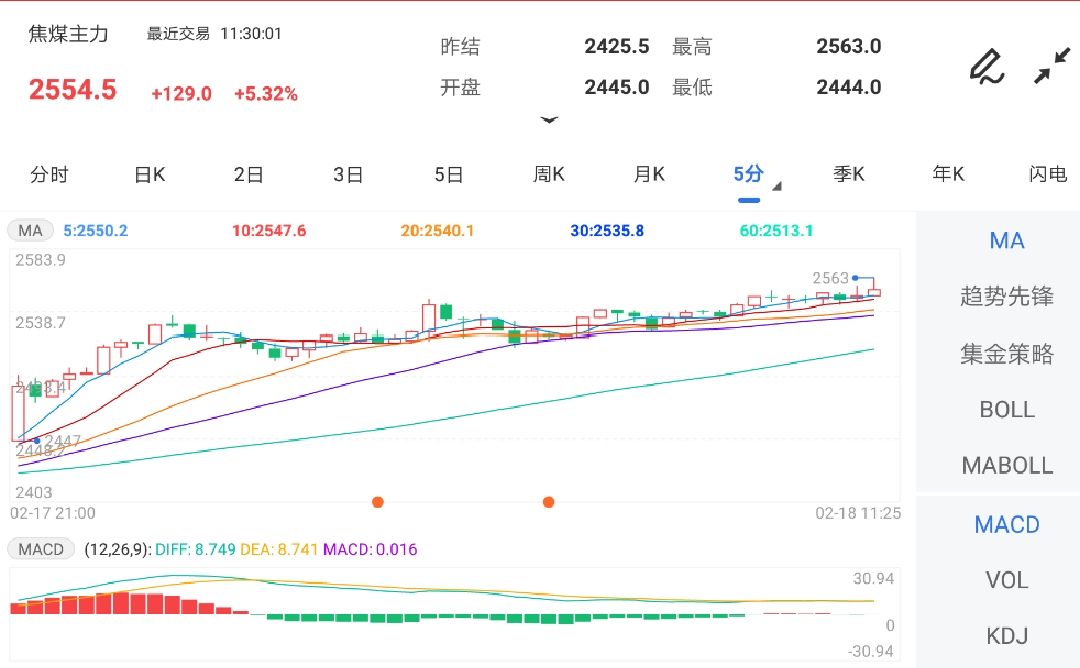The image size is (1080, 668).
Task: Open the 5分 period dropdown triangle
Action: (x=777, y=186)
